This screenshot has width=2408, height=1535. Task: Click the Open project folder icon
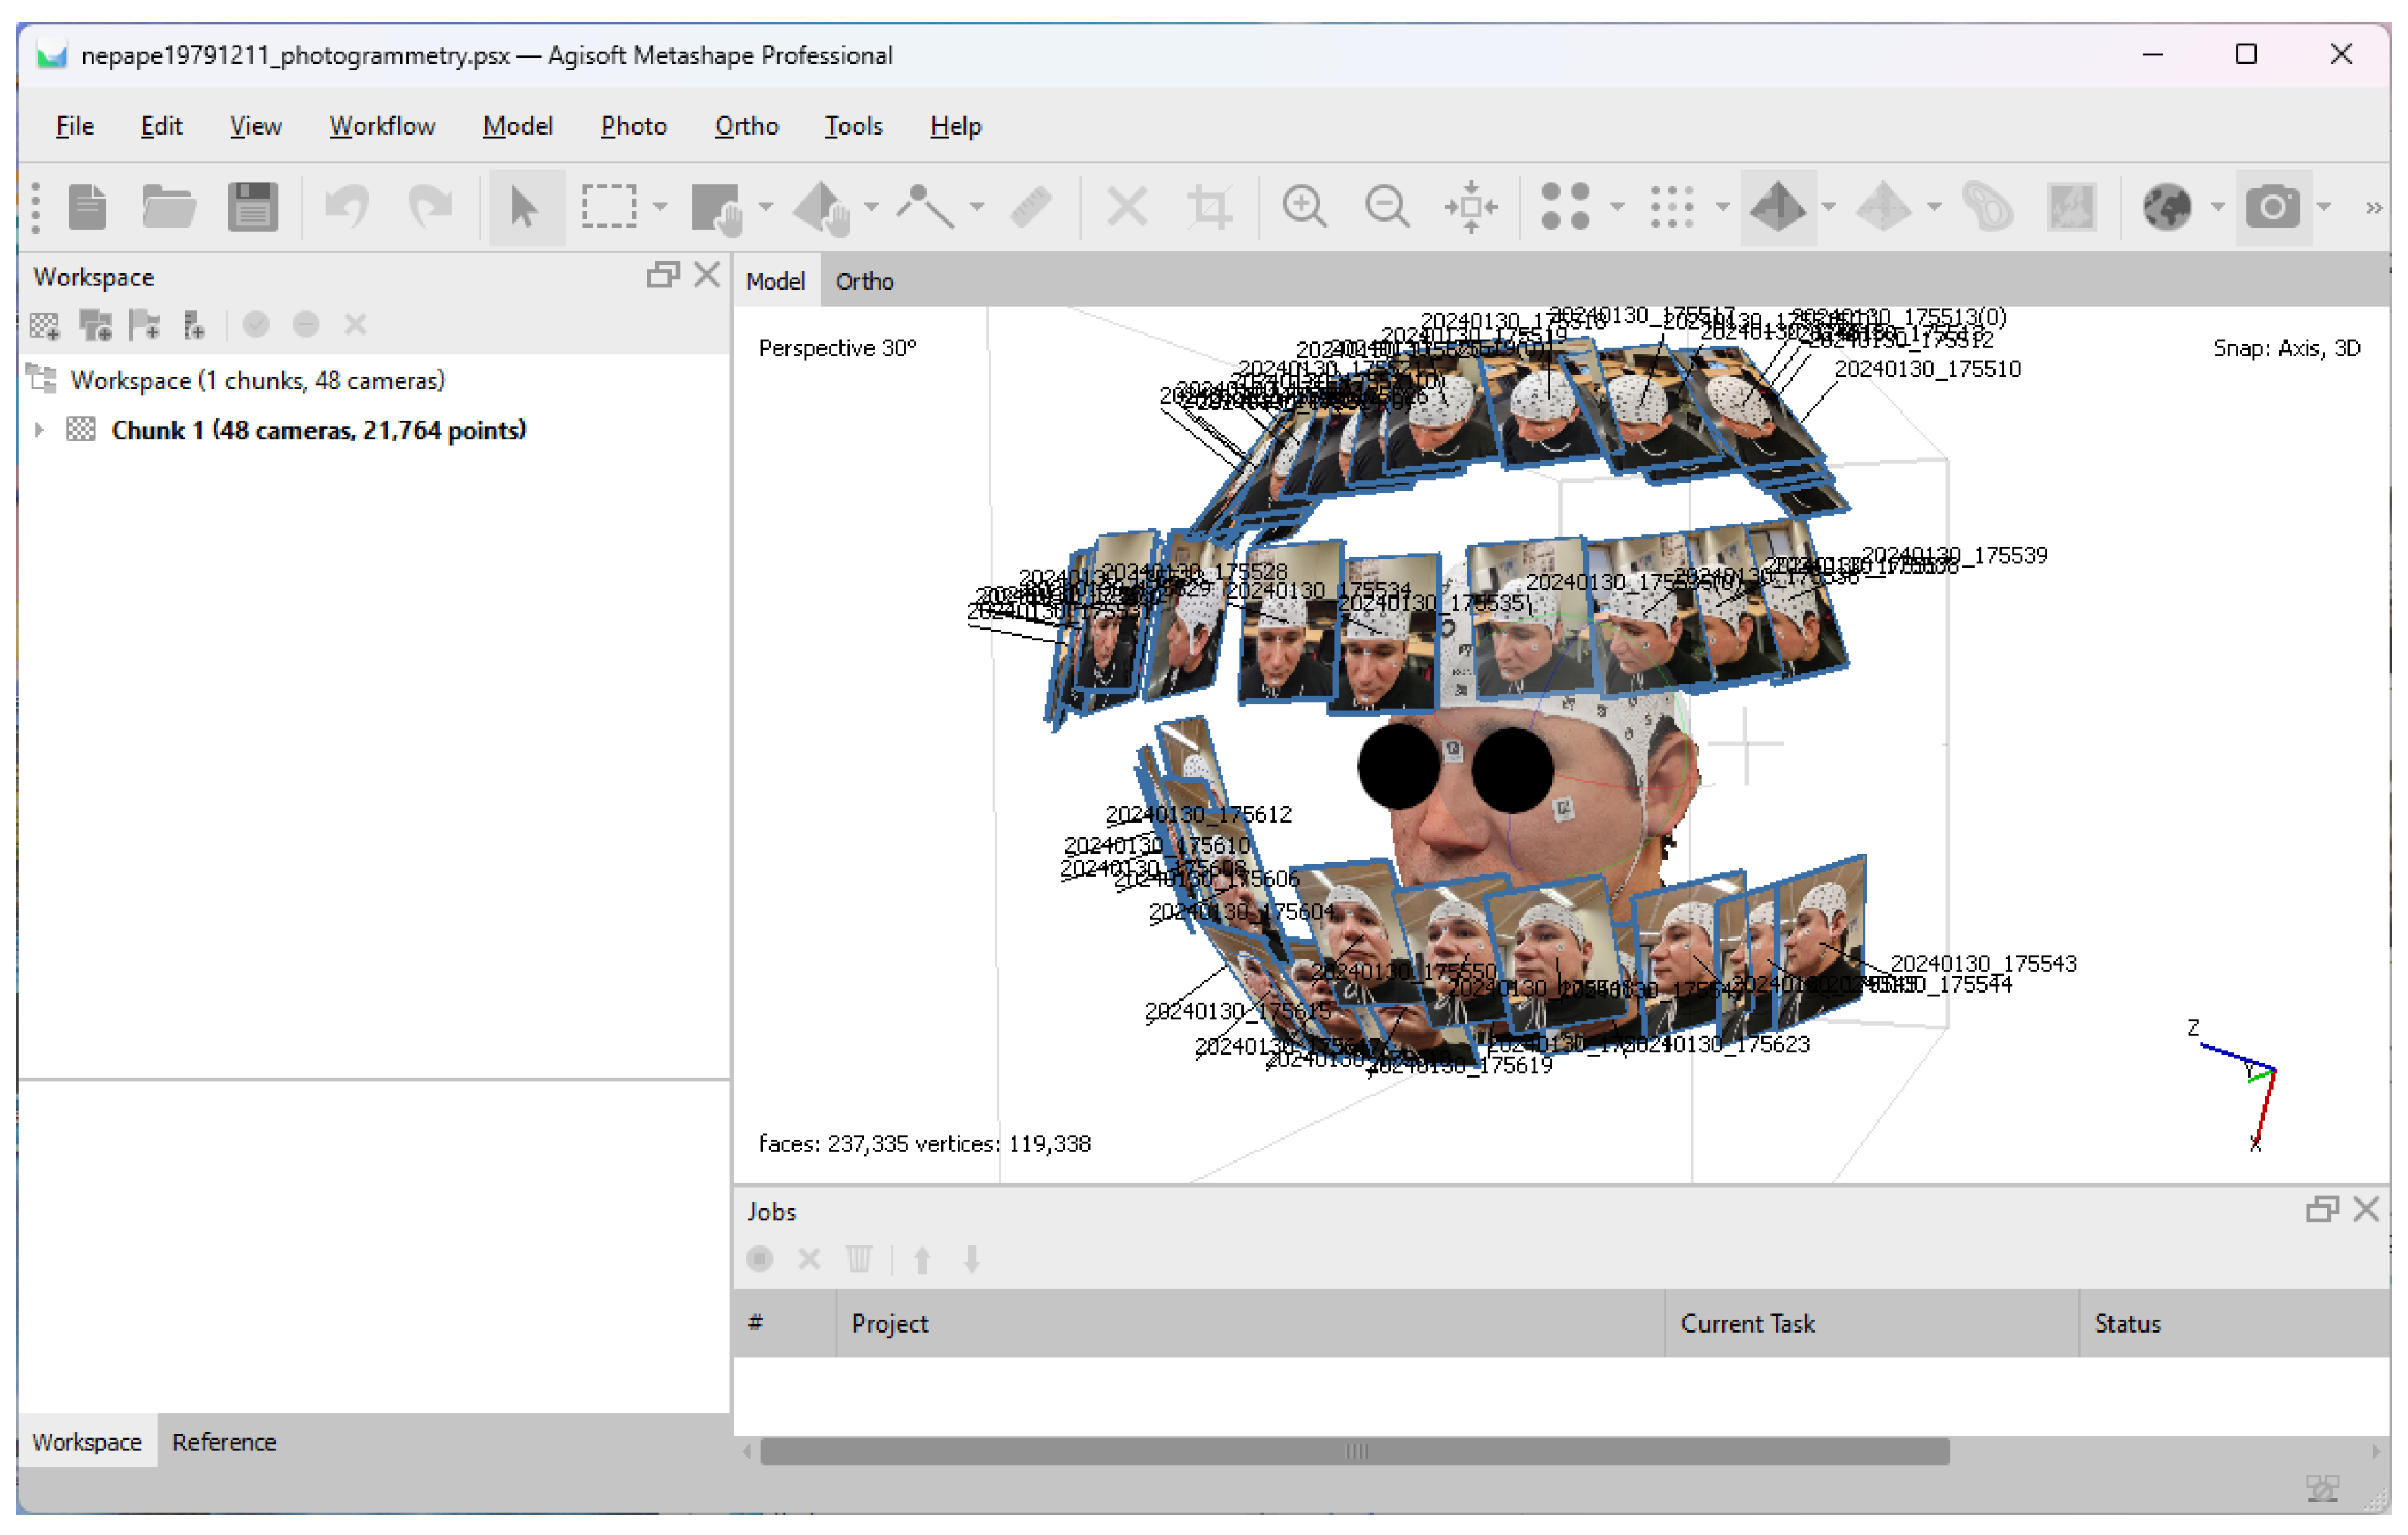coord(168,207)
